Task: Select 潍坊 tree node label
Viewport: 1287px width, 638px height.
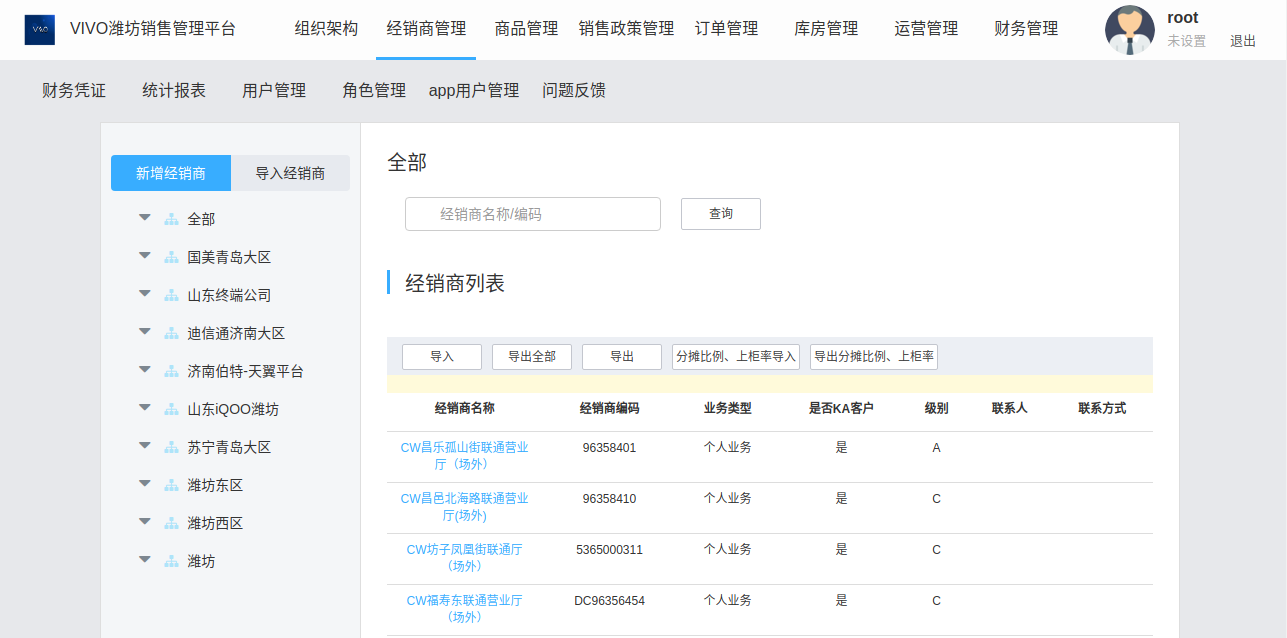Action: (x=201, y=561)
